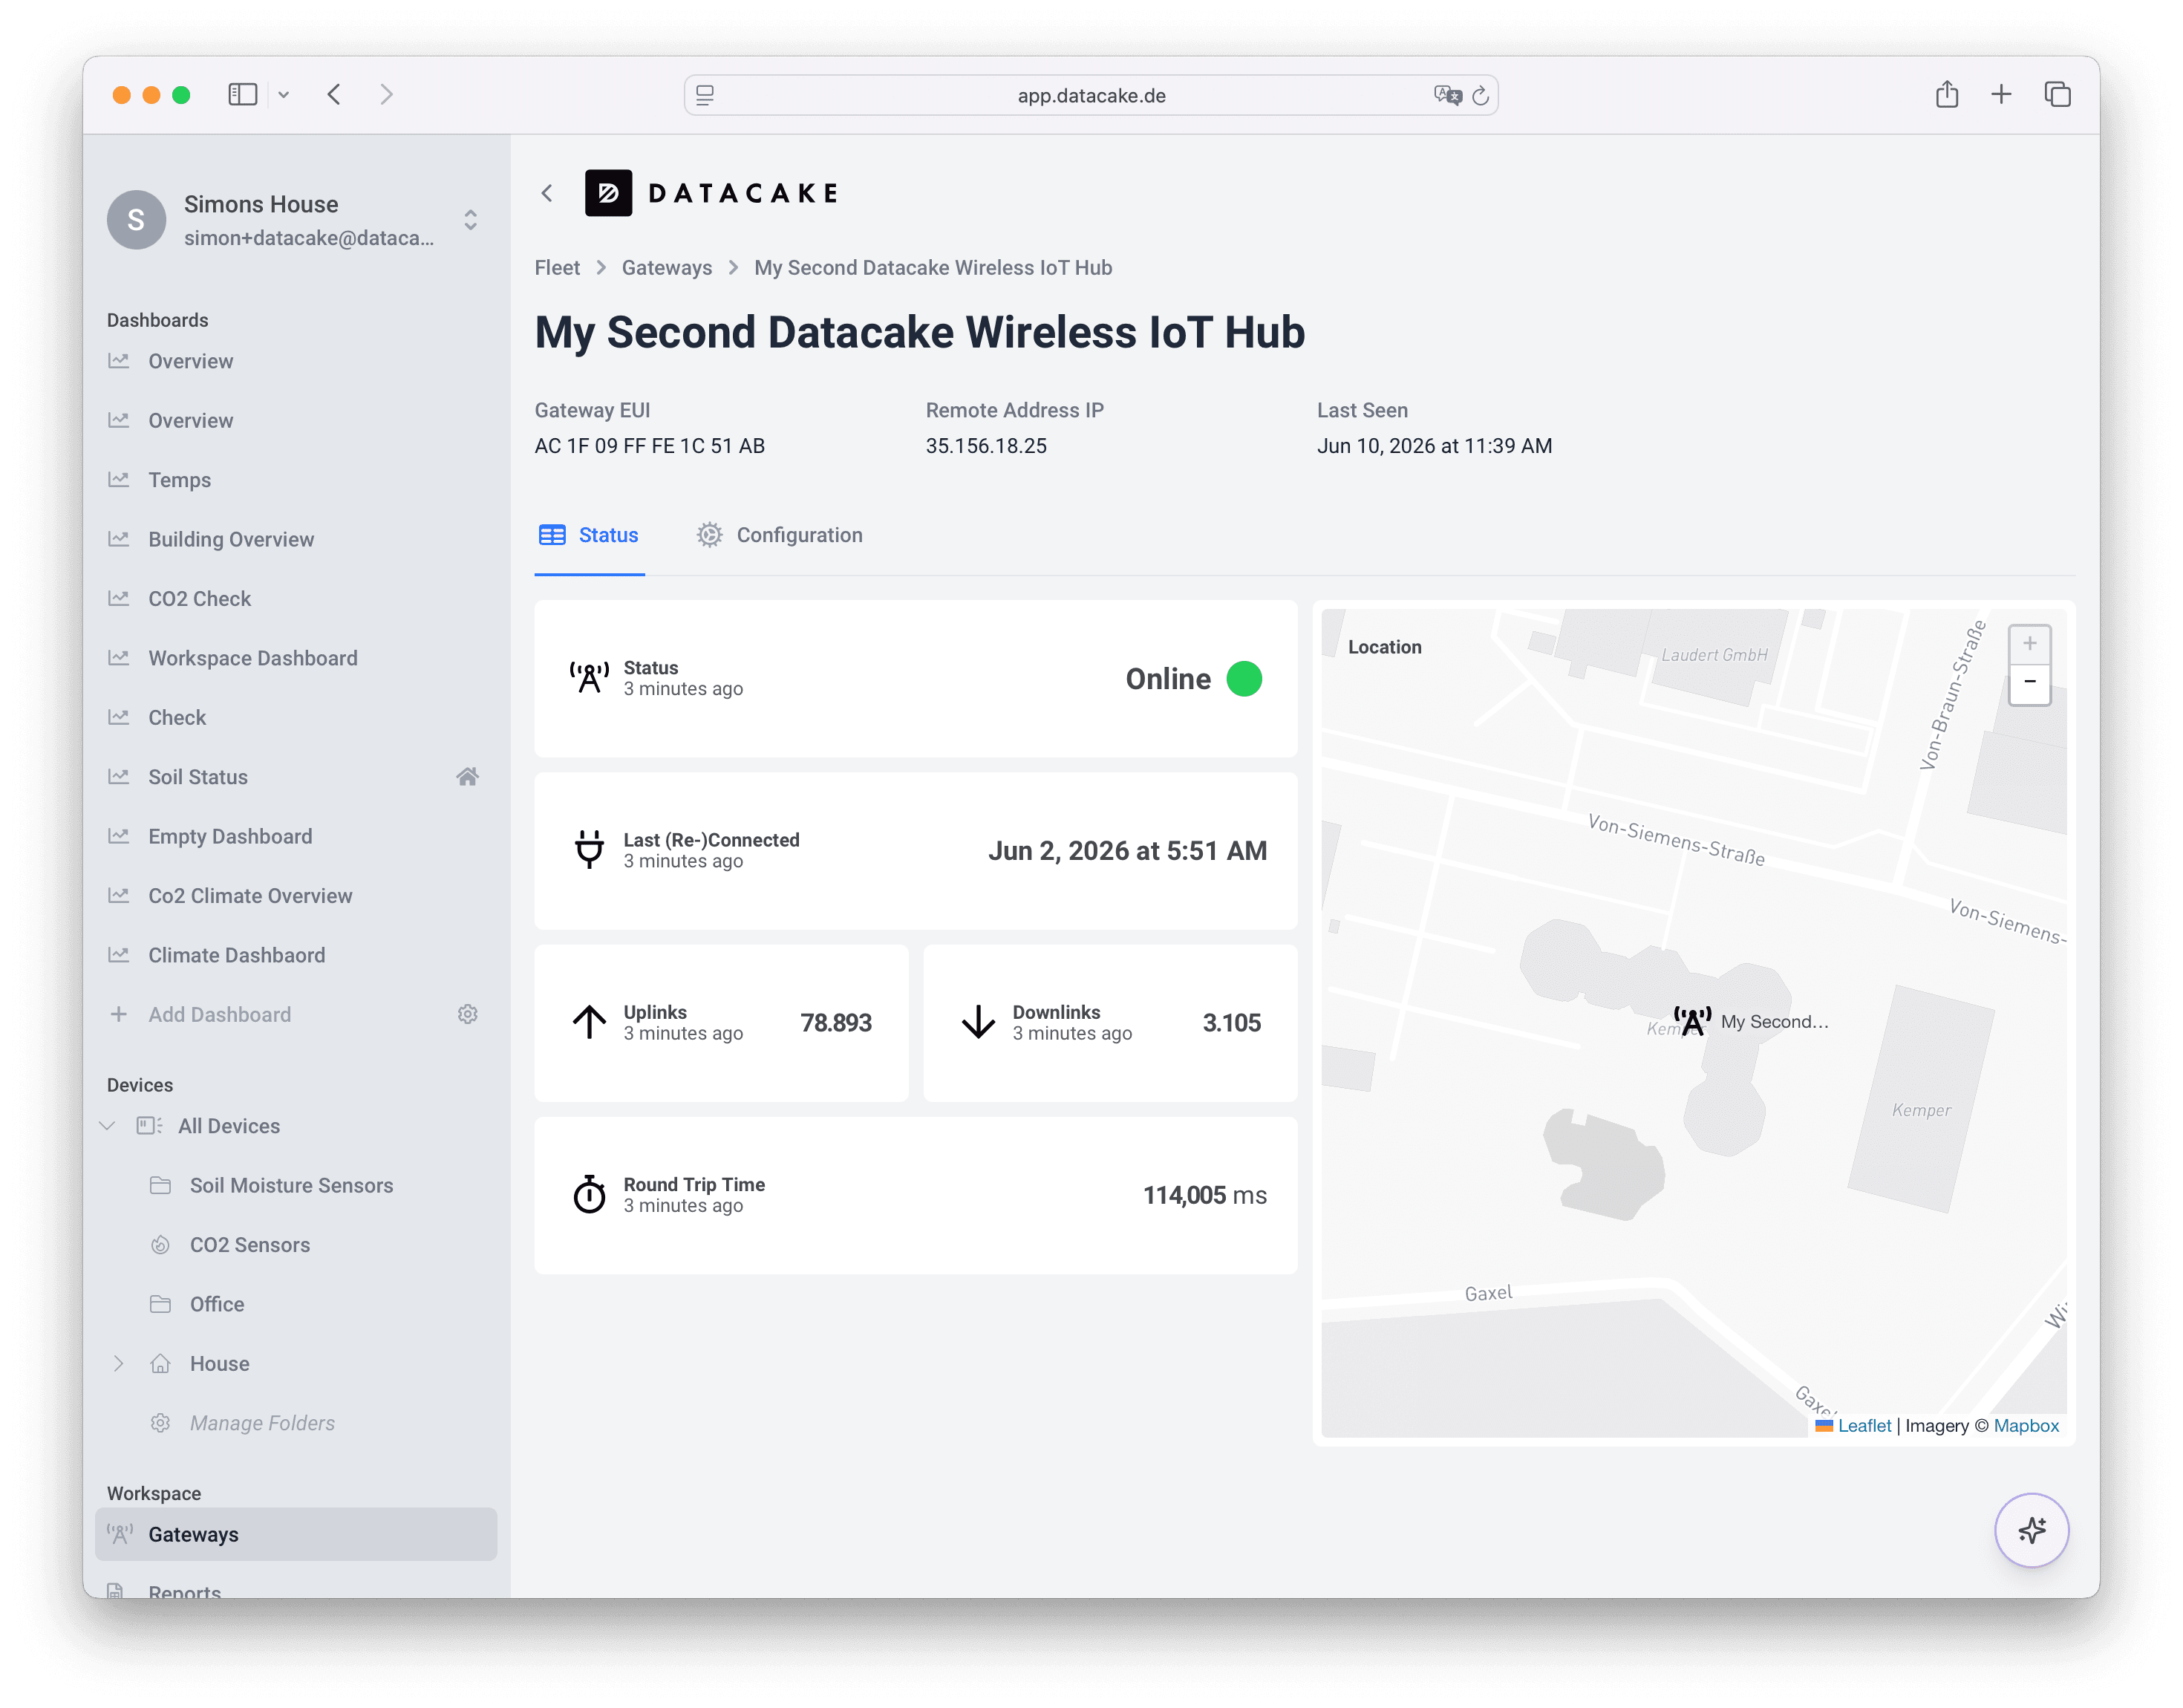Expand the House folder chevron
The height and width of the screenshot is (1708, 2183).
coord(118,1364)
